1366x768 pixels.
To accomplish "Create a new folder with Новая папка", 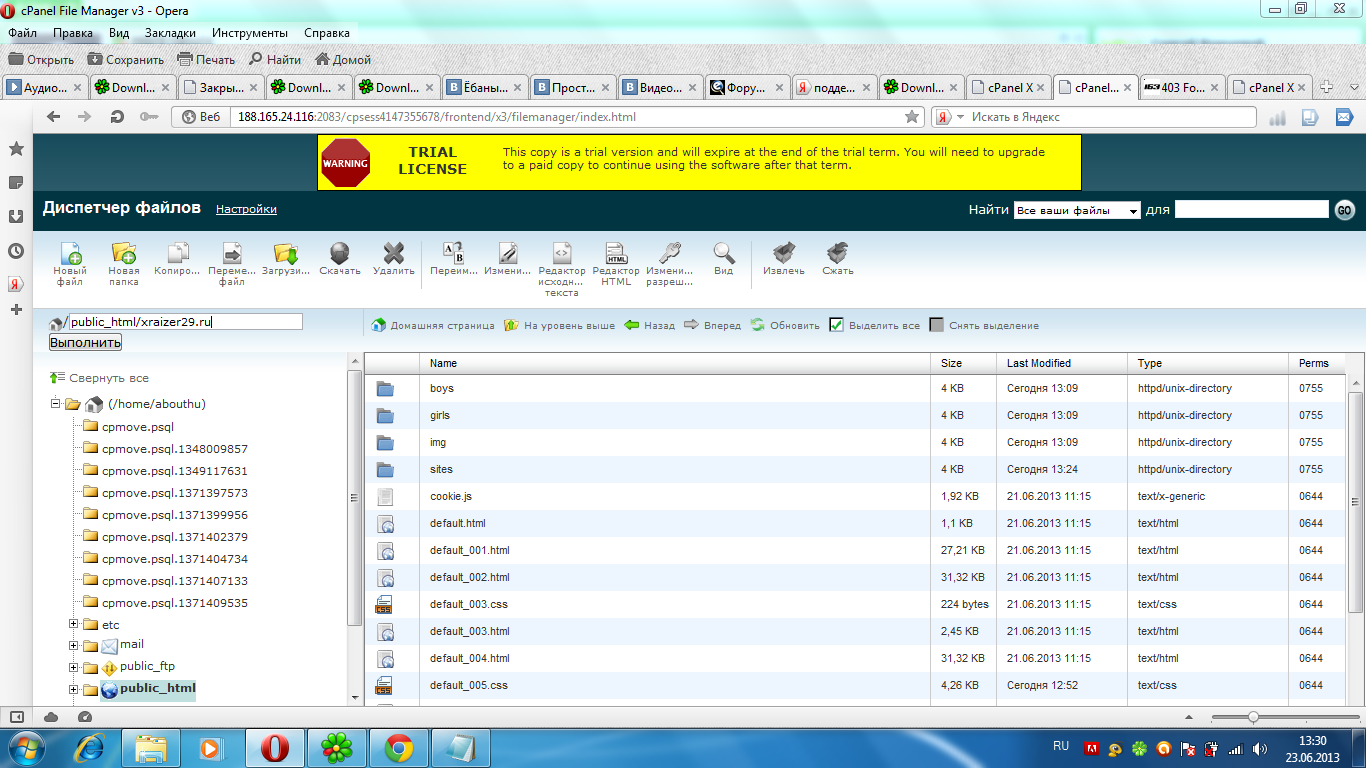I will (124, 253).
